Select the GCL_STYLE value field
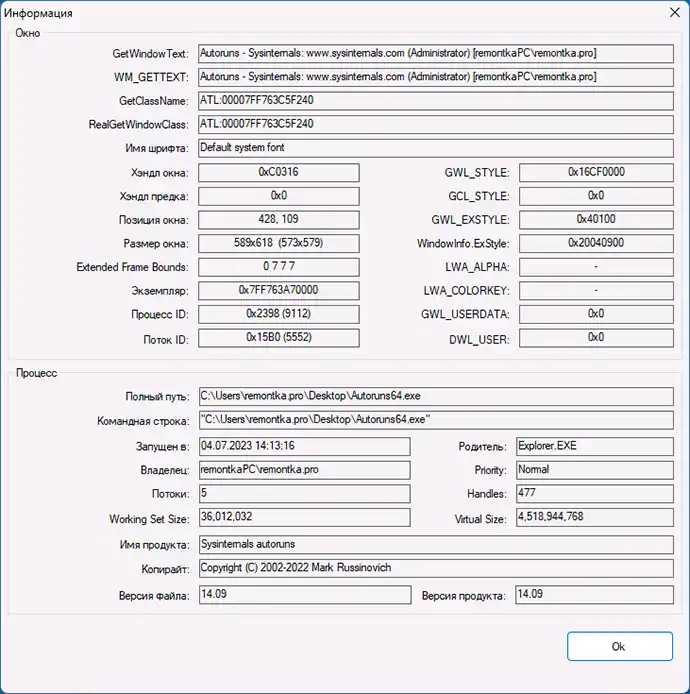This screenshot has height=694, width=690. click(596, 196)
